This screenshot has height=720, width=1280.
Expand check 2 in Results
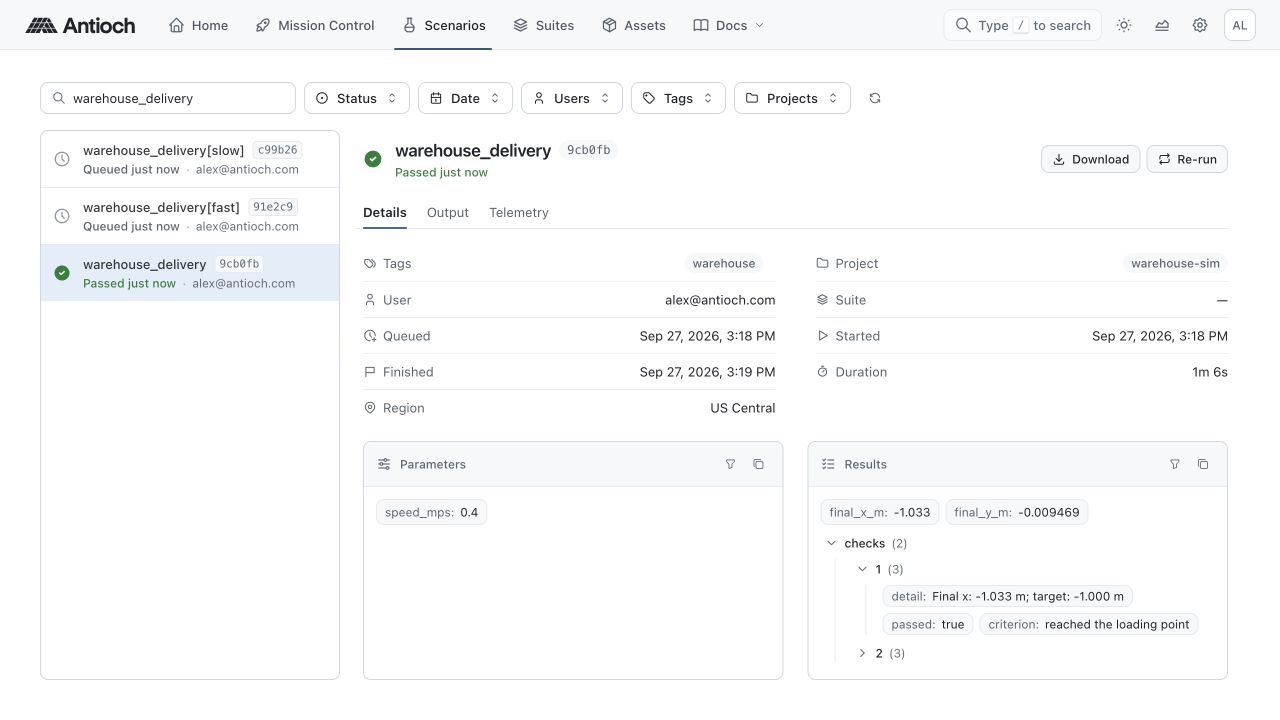863,653
